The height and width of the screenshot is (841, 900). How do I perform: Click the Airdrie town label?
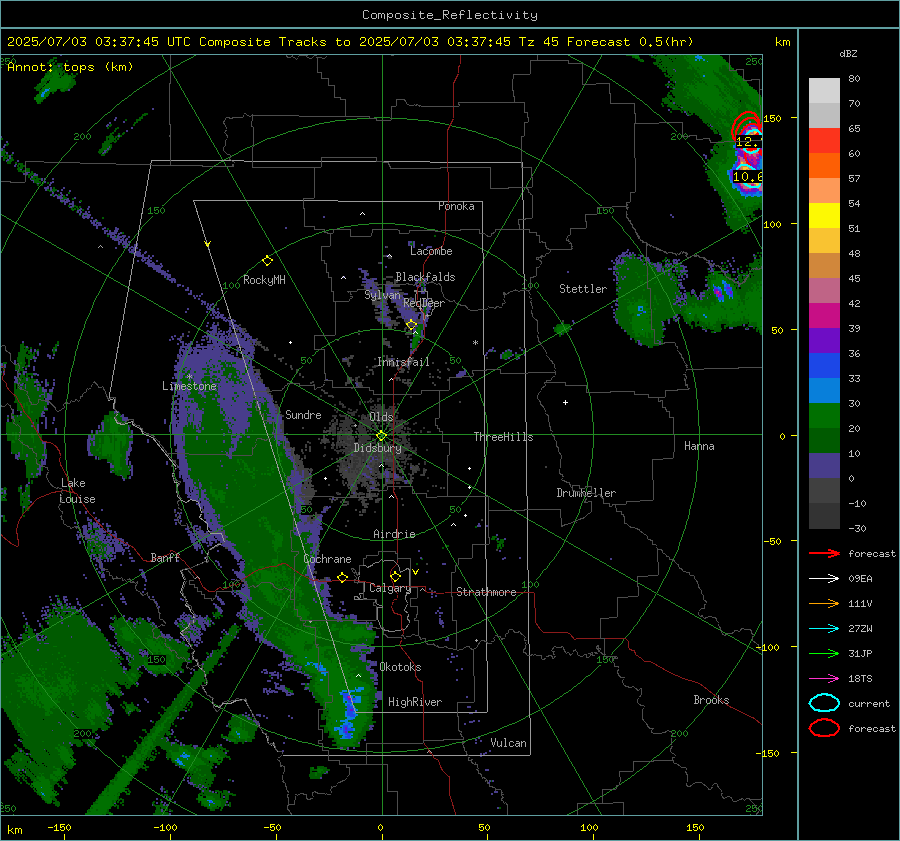[x=394, y=534]
